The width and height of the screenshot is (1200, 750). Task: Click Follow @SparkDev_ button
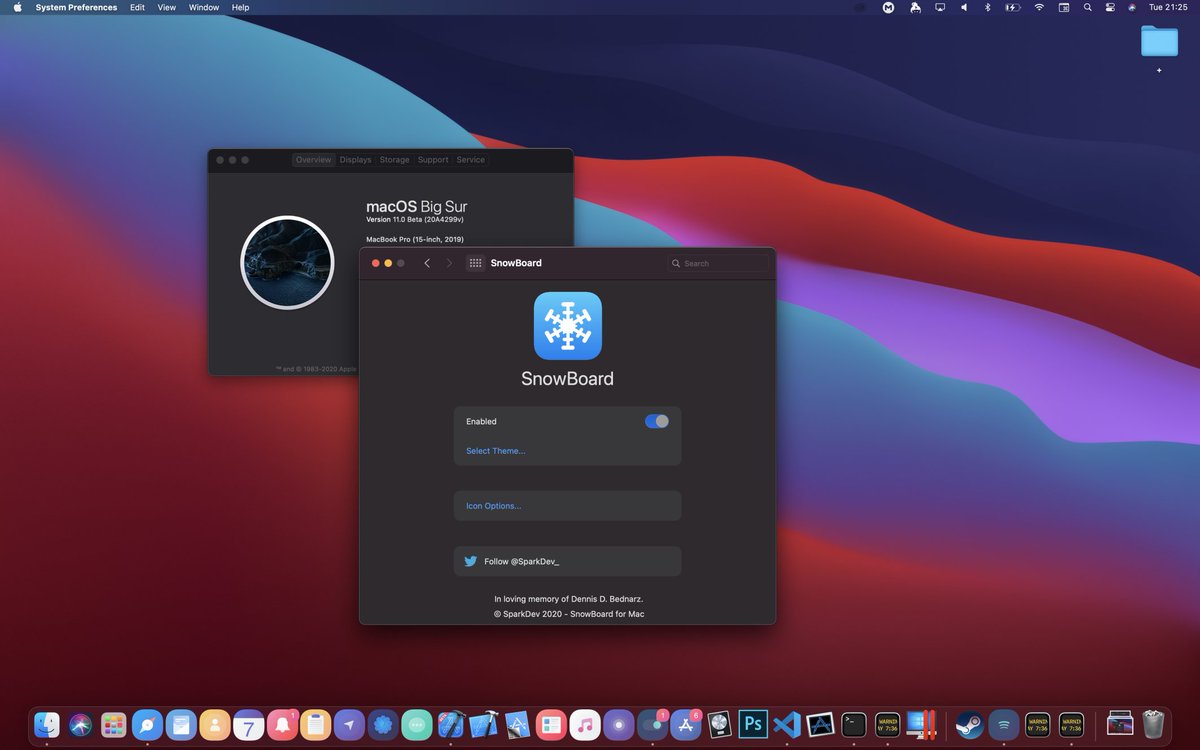(x=567, y=561)
